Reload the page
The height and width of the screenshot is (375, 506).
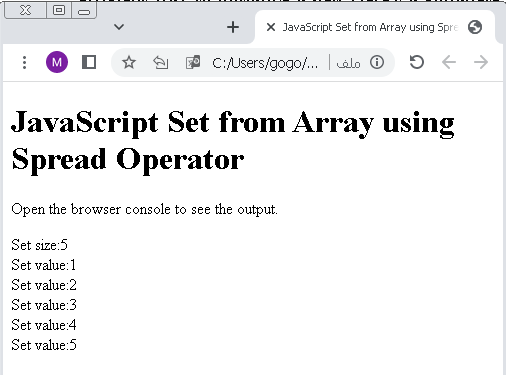coord(417,62)
